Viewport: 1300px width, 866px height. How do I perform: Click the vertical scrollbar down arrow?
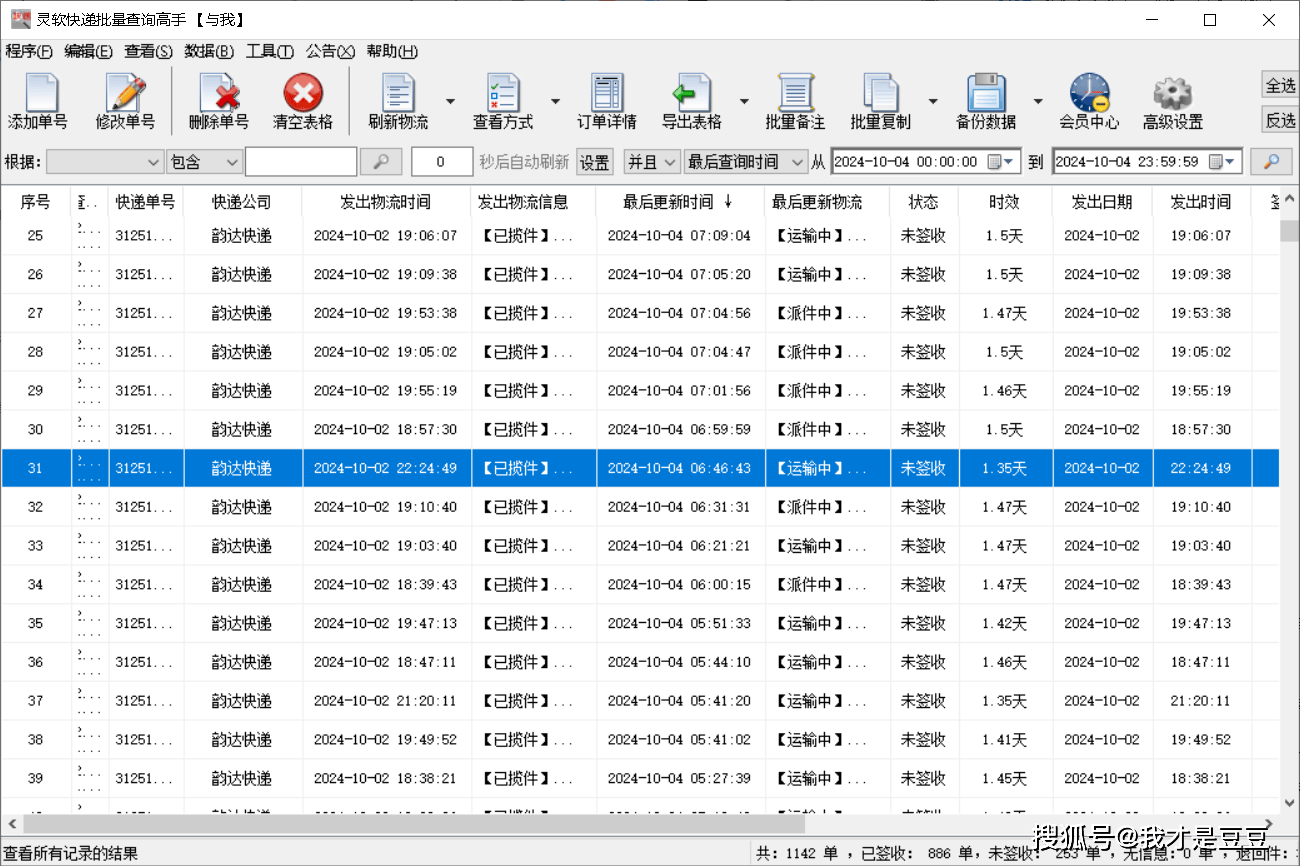[1289, 802]
